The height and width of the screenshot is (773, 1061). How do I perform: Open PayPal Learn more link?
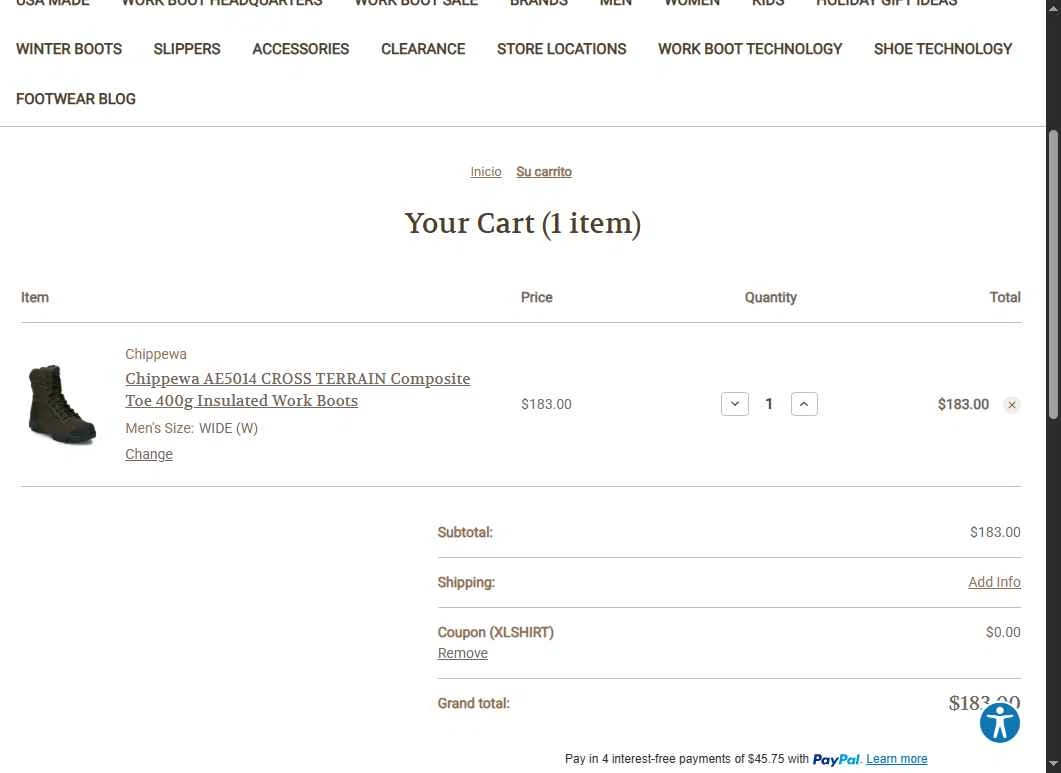[897, 759]
